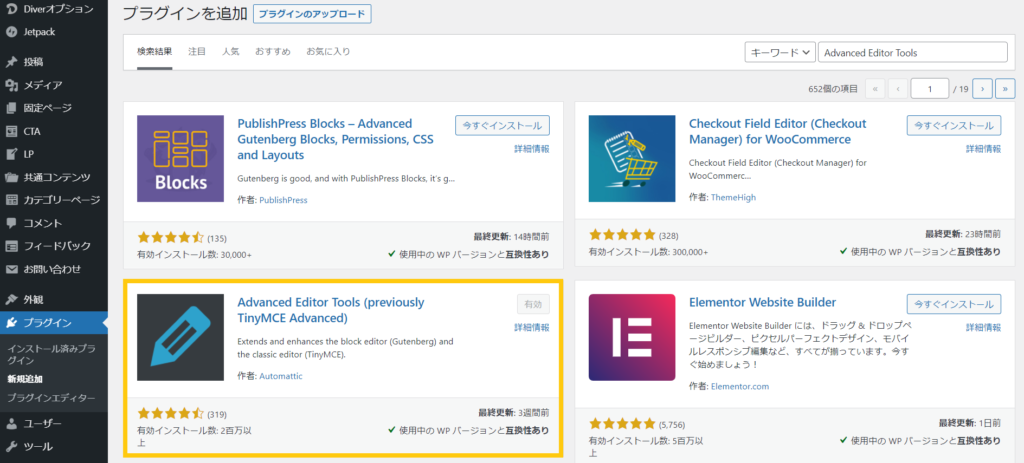The image size is (1024, 463).
Task: Click the Jetpack icon in sidebar
Action: click(x=11, y=32)
